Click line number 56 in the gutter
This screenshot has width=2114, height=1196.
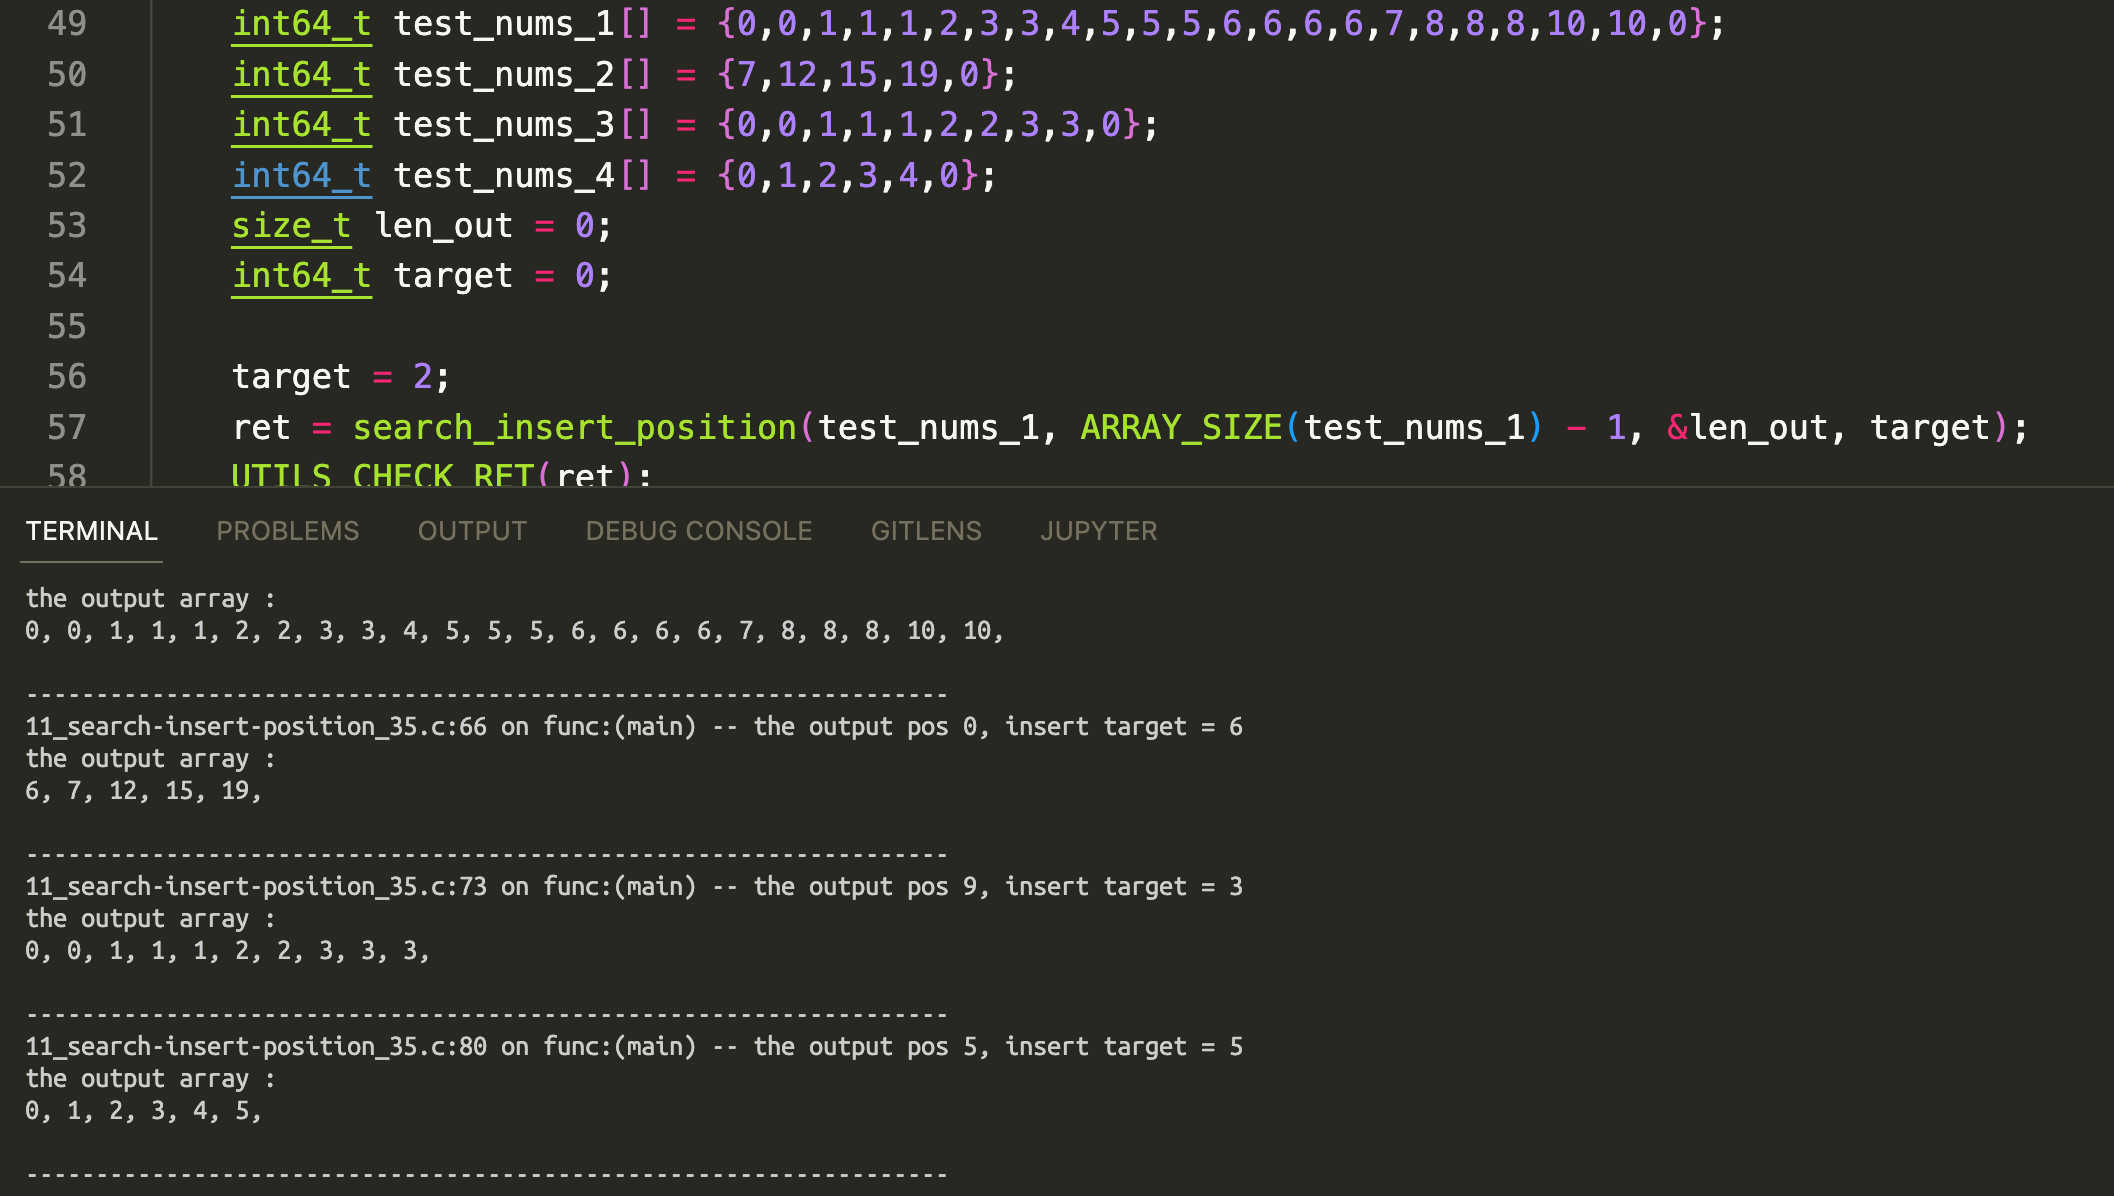pyautogui.click(x=68, y=377)
